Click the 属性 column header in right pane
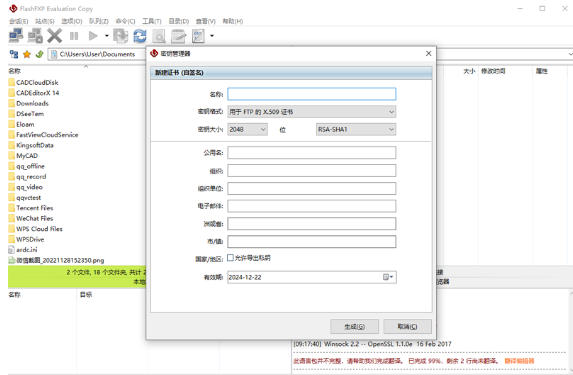573x375 pixels. coord(542,71)
